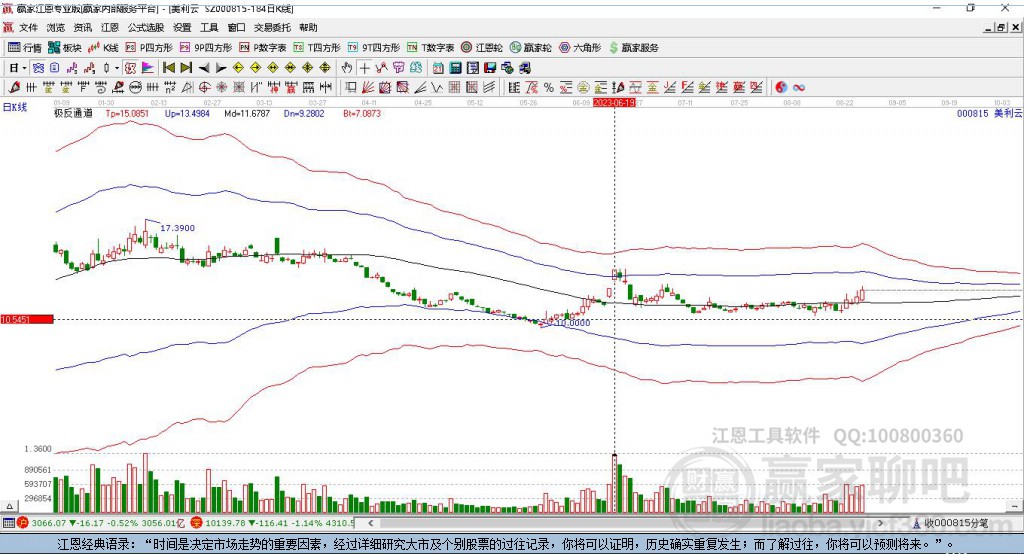Expand the candlestick style dropdown arrow
Image resolution: width=1024 pixels, height=554 pixels.
click(117, 68)
